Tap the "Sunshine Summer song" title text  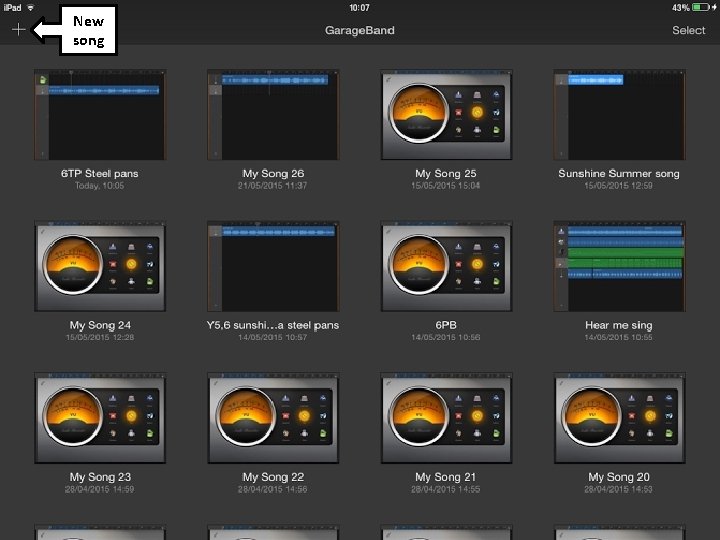619,174
